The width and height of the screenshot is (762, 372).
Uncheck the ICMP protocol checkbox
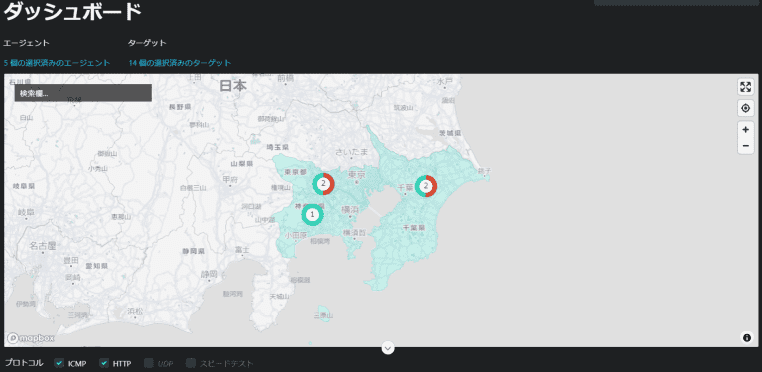[x=59, y=363]
